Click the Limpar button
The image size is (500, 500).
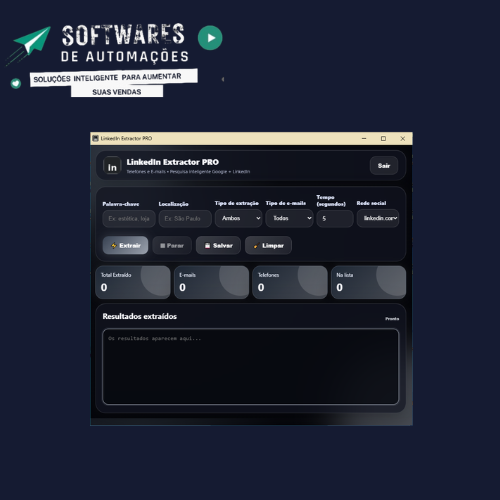pos(268,245)
